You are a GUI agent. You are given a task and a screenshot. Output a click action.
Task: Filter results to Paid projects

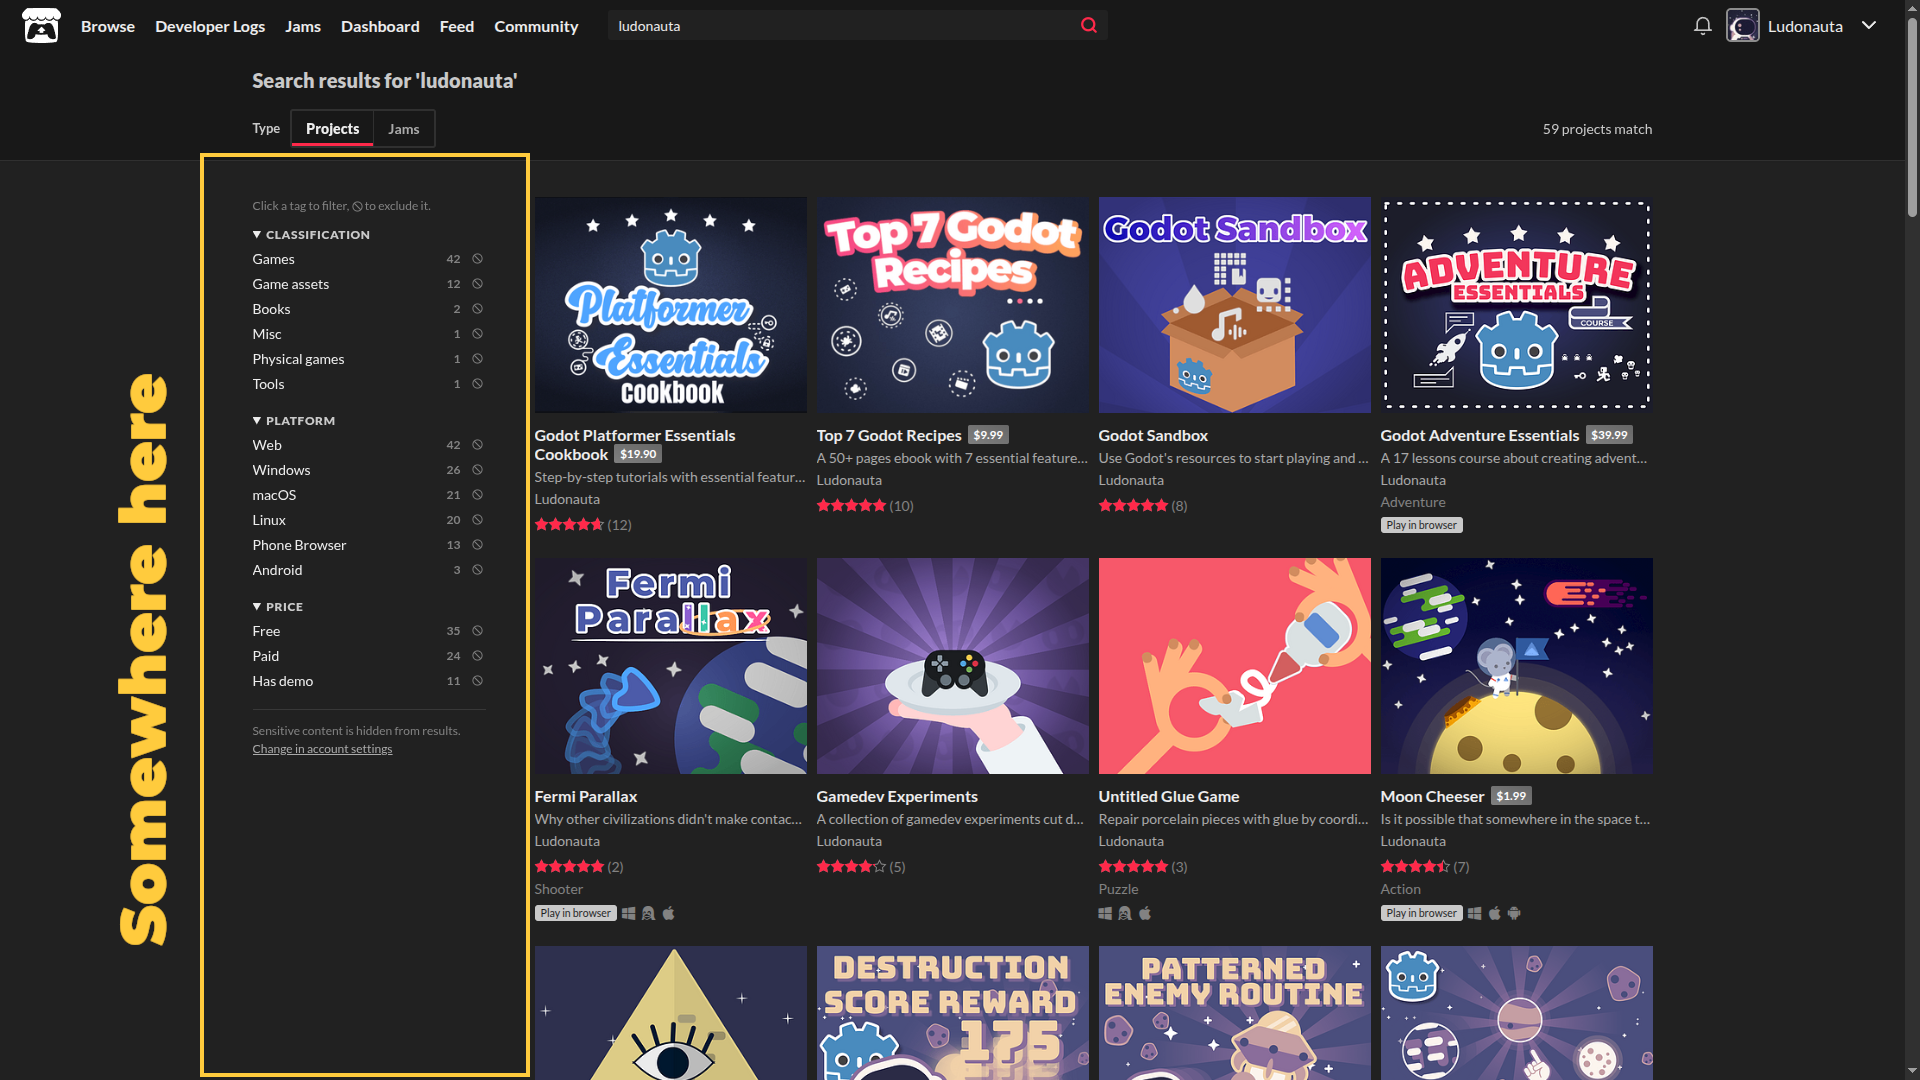pos(266,656)
